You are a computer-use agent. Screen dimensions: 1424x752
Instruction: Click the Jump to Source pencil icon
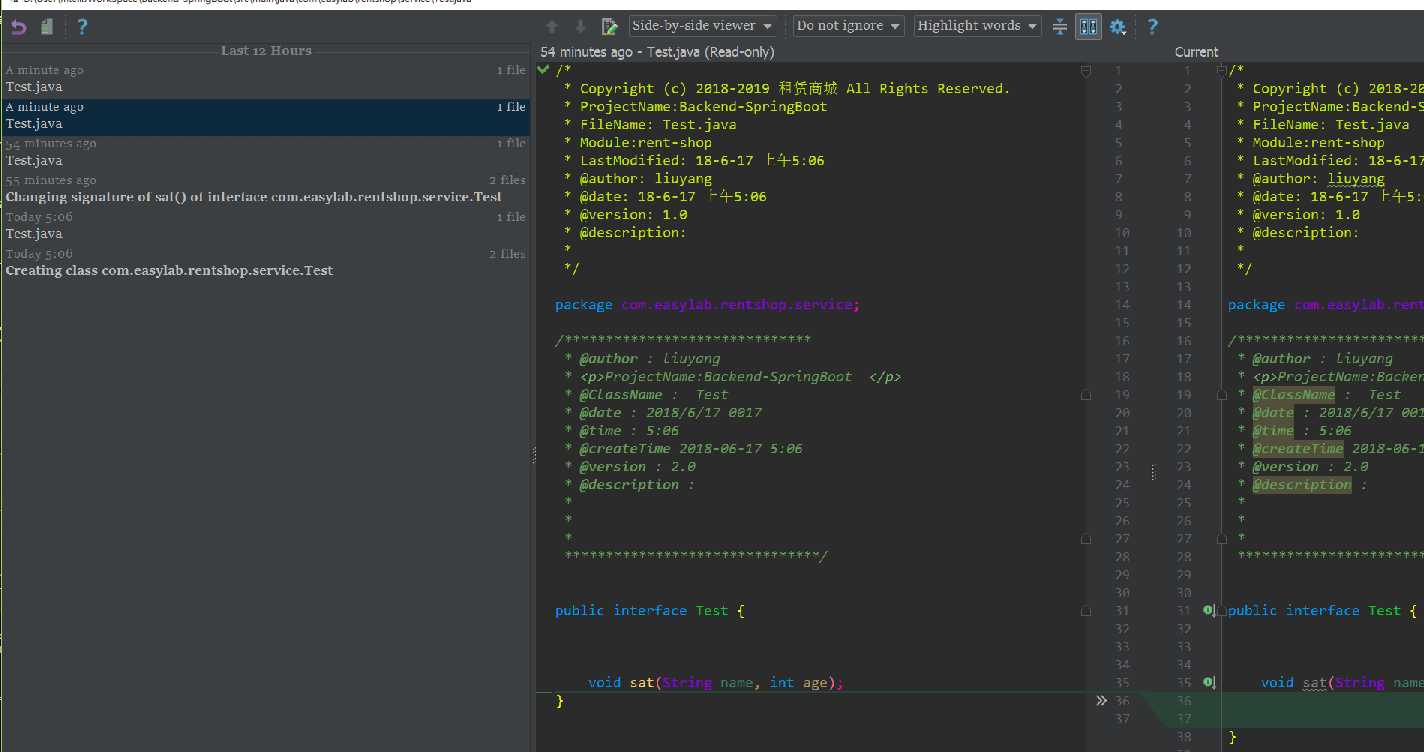[609, 27]
